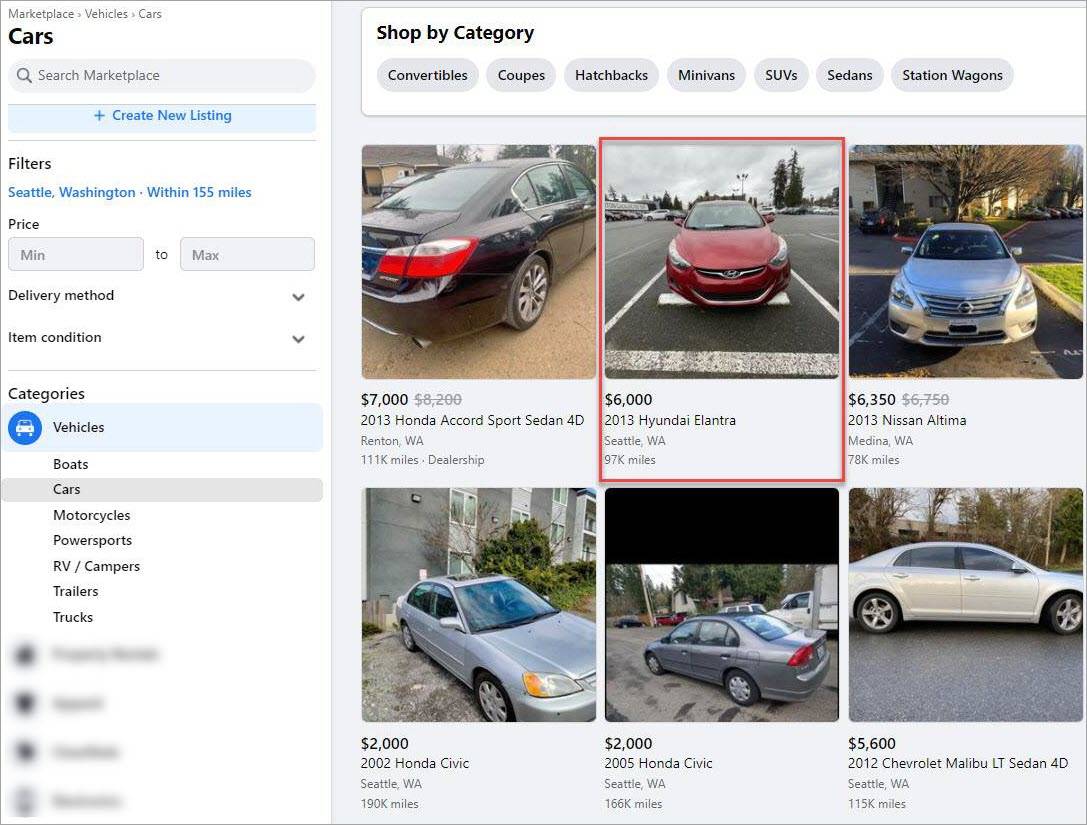
Task: Filter by Coupes category
Action: [x=521, y=75]
